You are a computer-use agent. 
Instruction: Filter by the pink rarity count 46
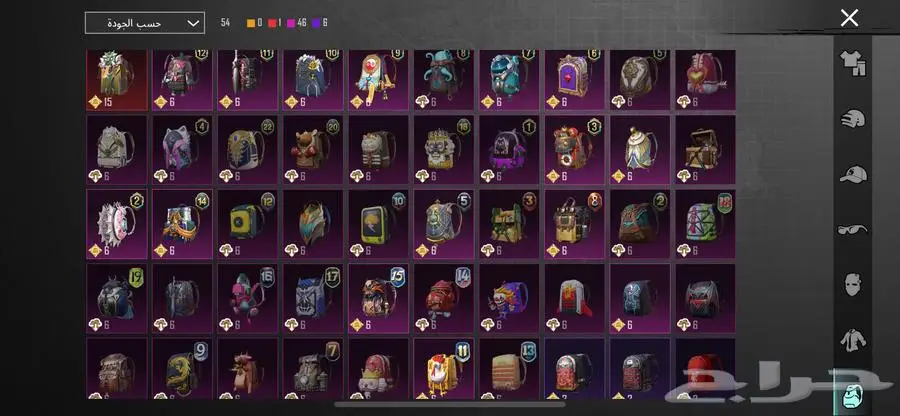[x=297, y=23]
